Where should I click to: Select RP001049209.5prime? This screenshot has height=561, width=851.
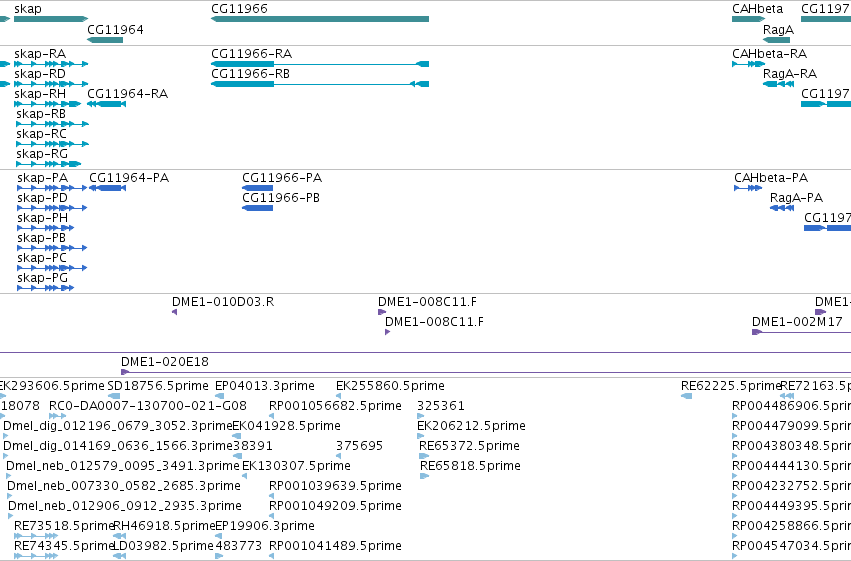pos(272,516)
